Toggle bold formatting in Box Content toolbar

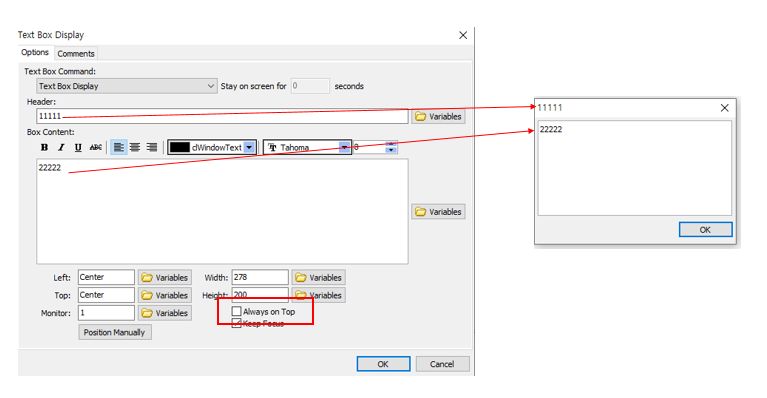45,147
